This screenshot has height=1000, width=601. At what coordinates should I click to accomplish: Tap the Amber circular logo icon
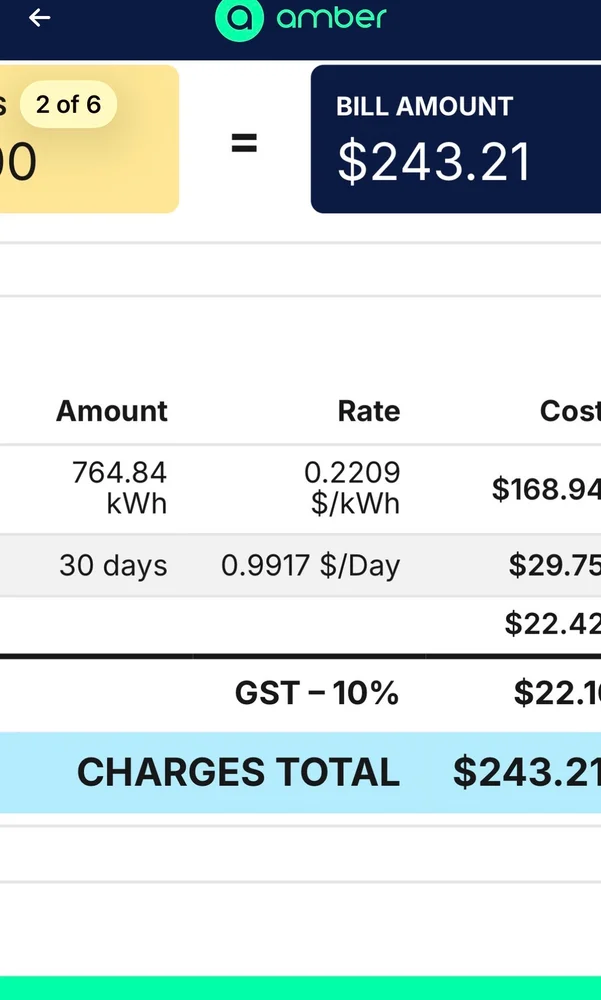[x=239, y=19]
